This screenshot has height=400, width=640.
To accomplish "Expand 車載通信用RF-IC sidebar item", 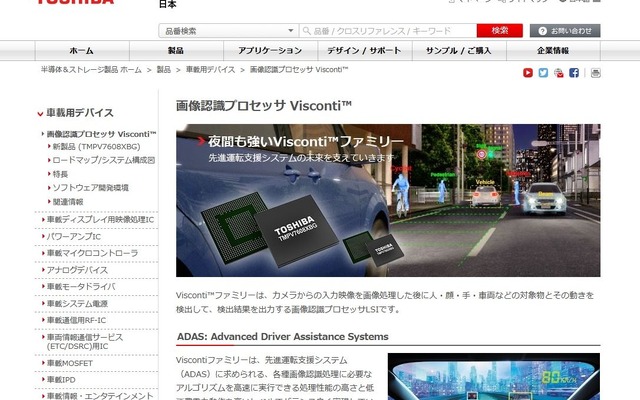I will [76, 320].
